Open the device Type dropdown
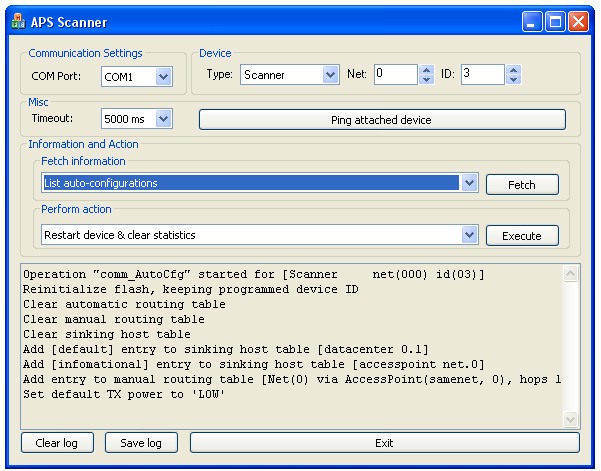The image size is (601, 471). tap(330, 74)
